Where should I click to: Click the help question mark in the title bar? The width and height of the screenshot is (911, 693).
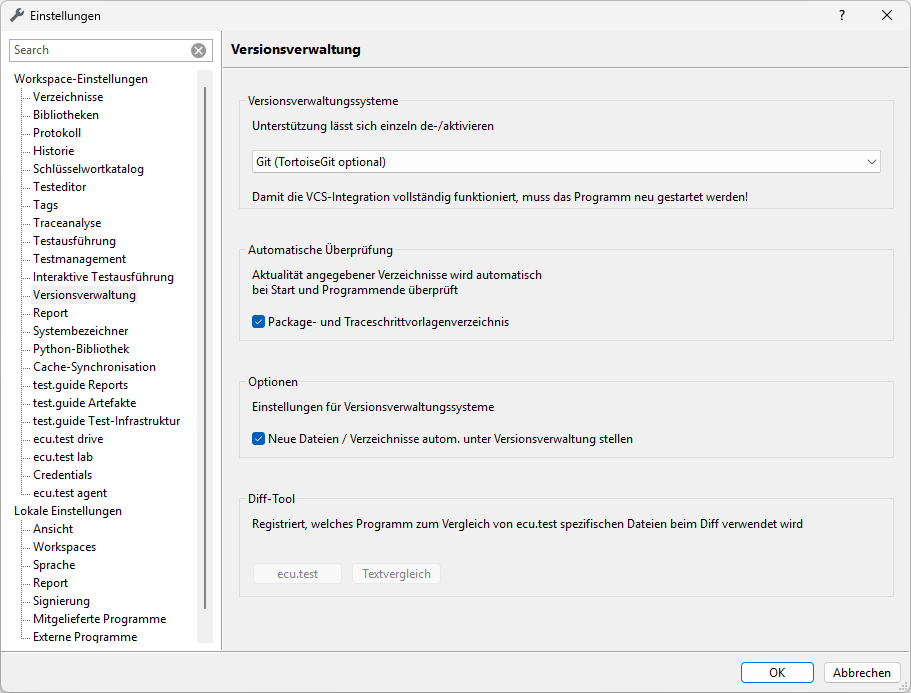tap(842, 16)
